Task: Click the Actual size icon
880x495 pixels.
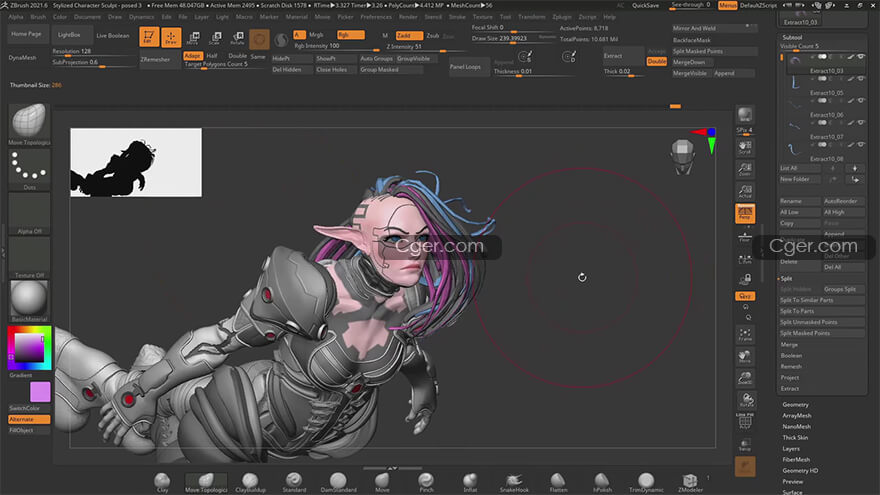Action: (x=745, y=191)
